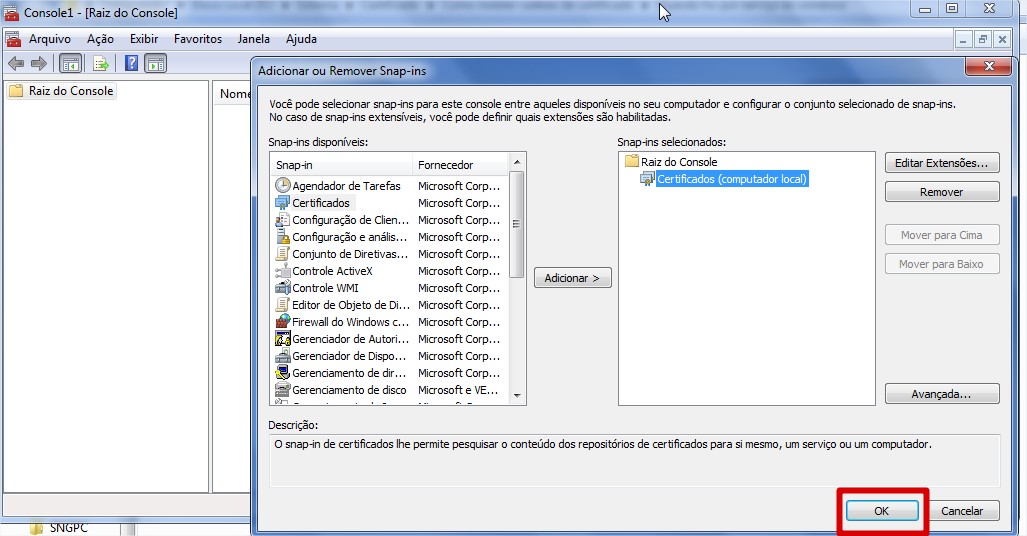This screenshot has width=1027, height=536.
Task: Confirm the dialog with the OK button
Action: 881,511
